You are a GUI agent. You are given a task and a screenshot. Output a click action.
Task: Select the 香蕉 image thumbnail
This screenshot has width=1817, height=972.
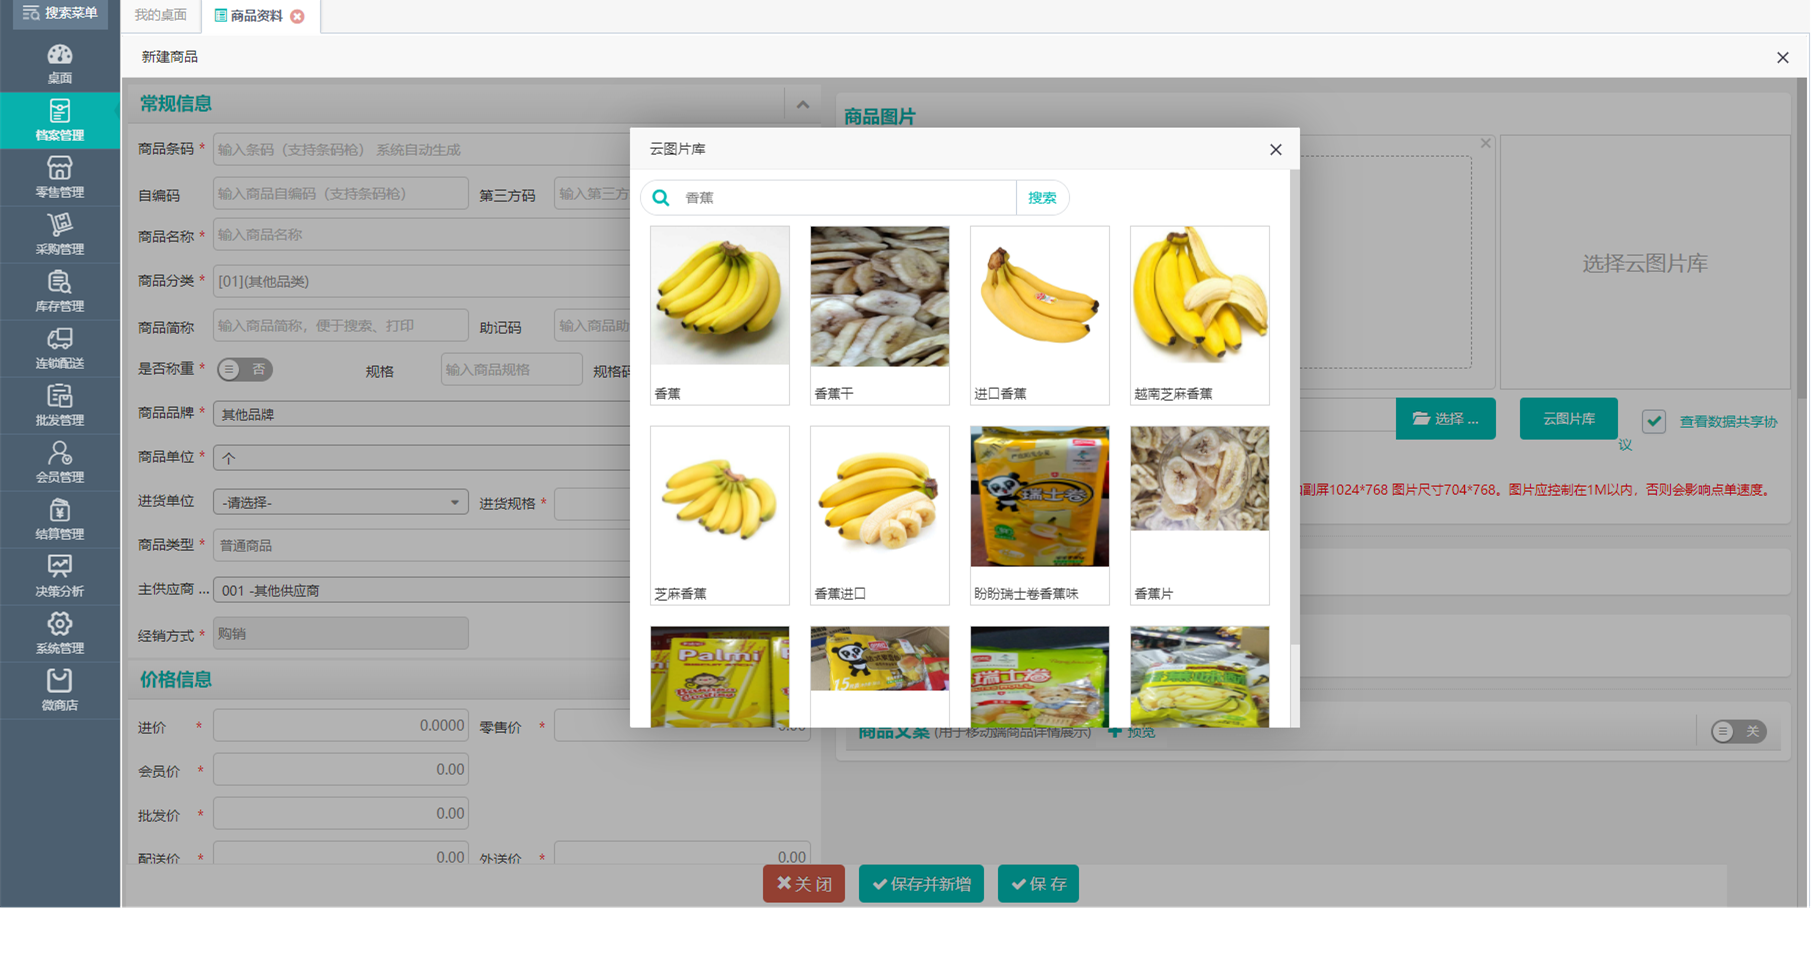[x=719, y=314]
